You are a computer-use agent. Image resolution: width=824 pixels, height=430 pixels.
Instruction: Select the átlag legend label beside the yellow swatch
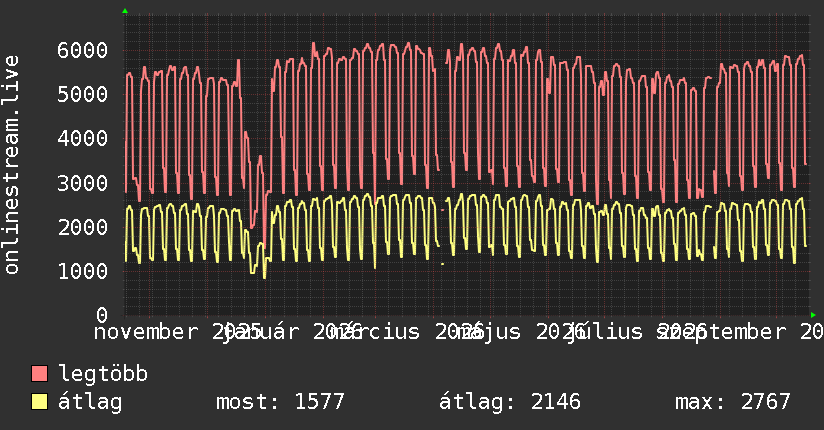click(x=90, y=402)
